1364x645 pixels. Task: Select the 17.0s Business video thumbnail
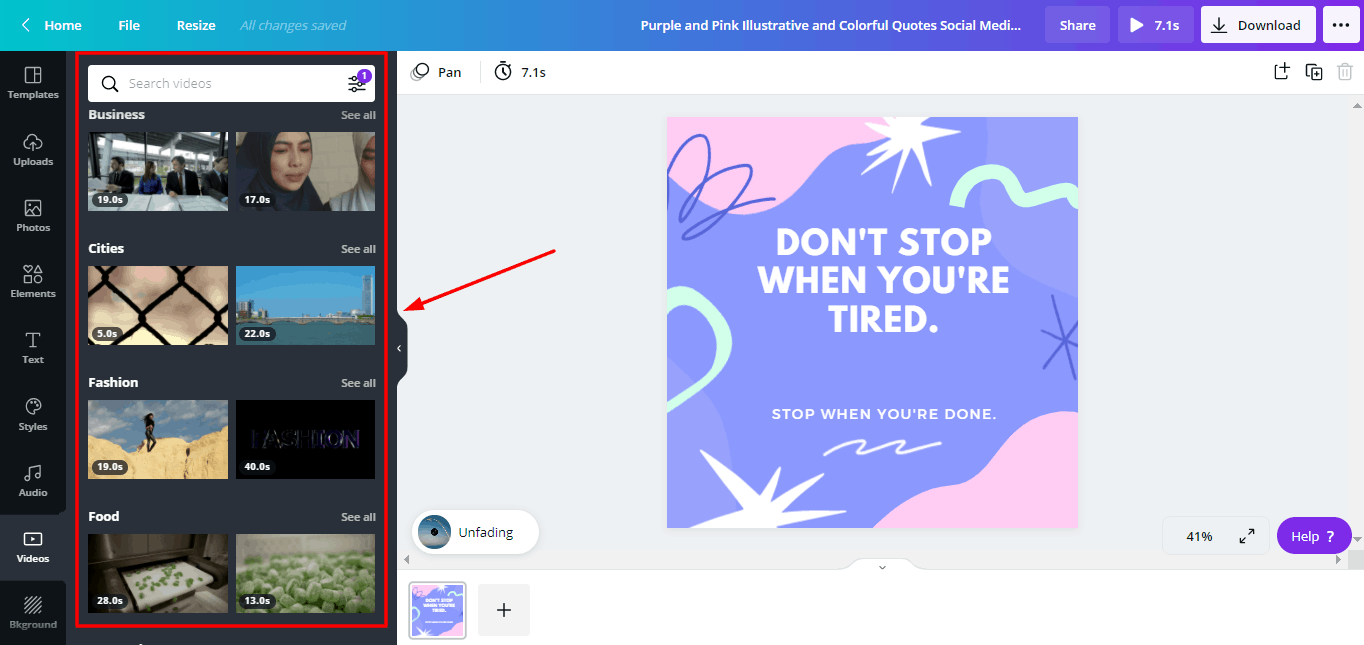point(305,171)
